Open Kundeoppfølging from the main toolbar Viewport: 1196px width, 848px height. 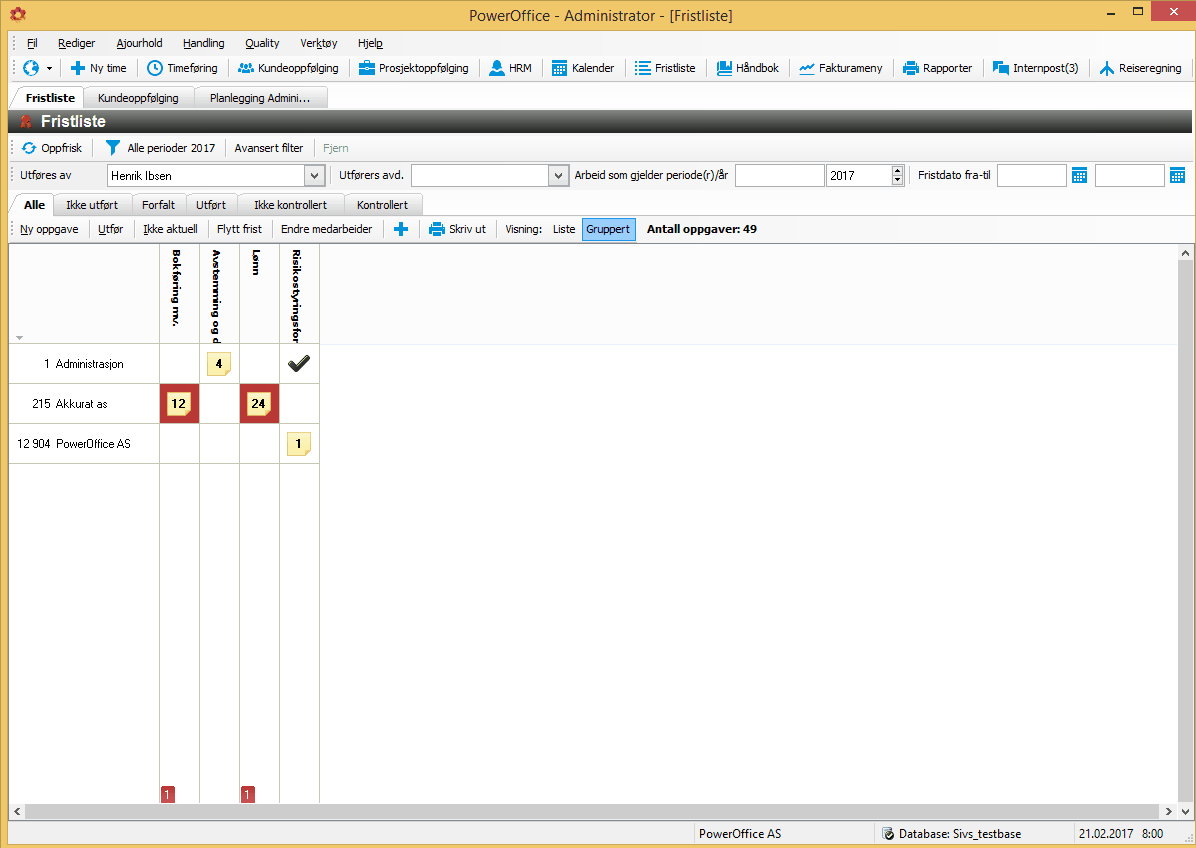pyautogui.click(x=288, y=68)
